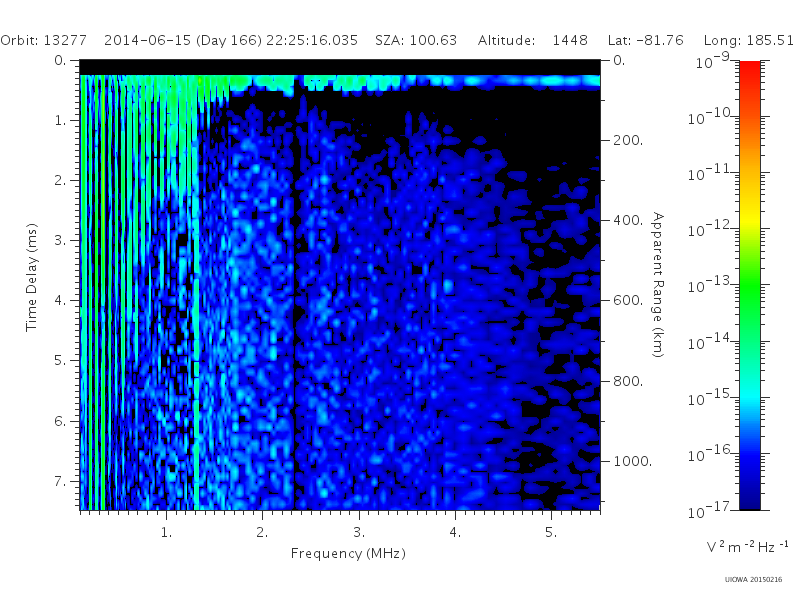
Task: Click the V² m⁻² Hz⁻¹ units label
Action: click(x=747, y=547)
